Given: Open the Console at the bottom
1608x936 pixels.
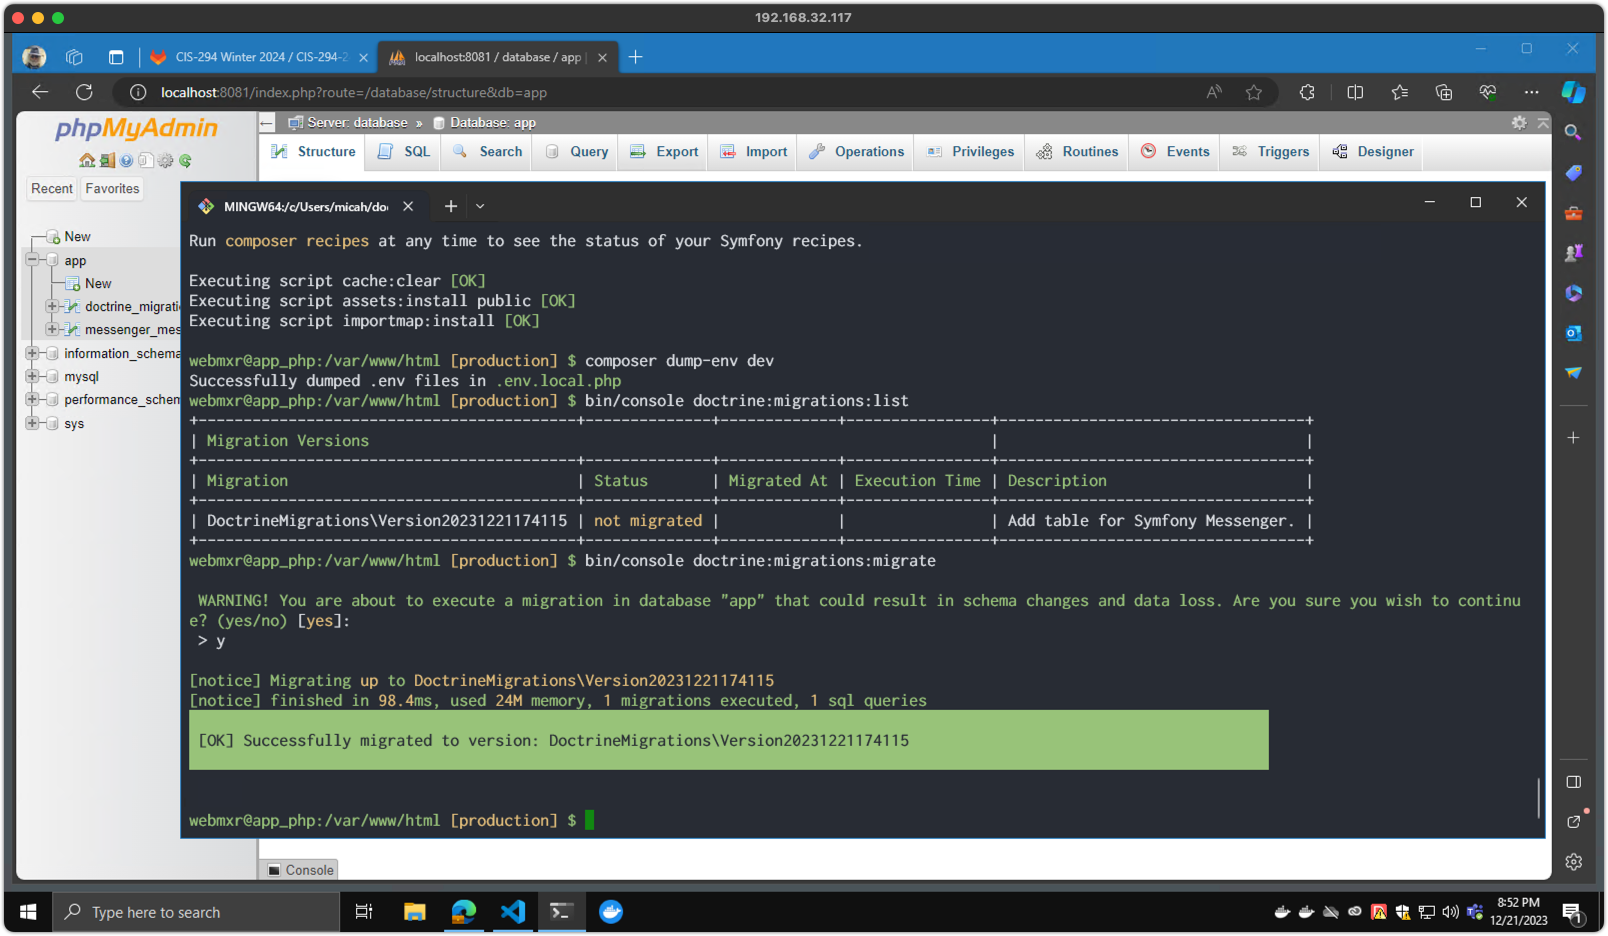Looking at the screenshot, I should coord(297,869).
